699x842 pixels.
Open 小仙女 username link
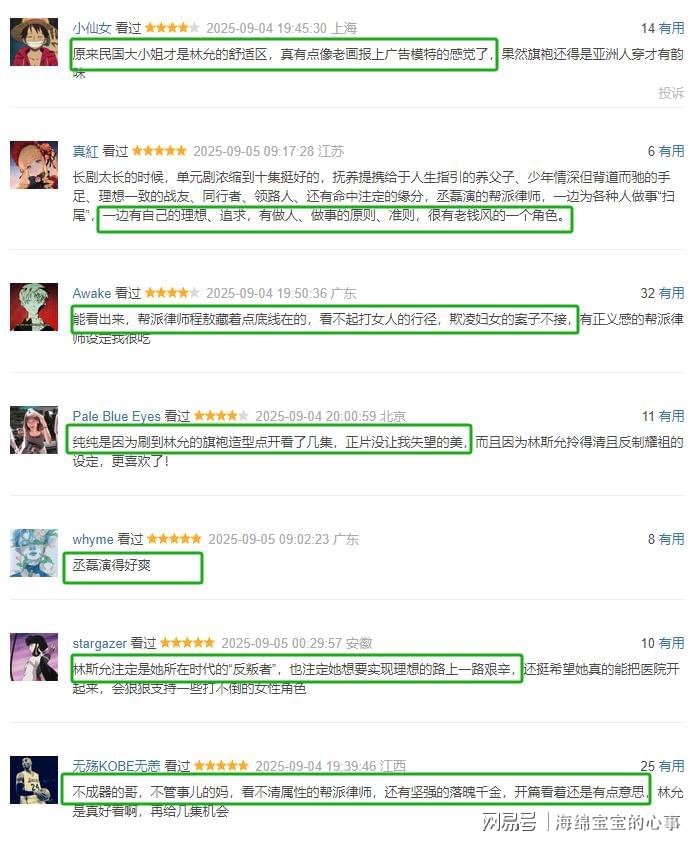(x=92, y=28)
